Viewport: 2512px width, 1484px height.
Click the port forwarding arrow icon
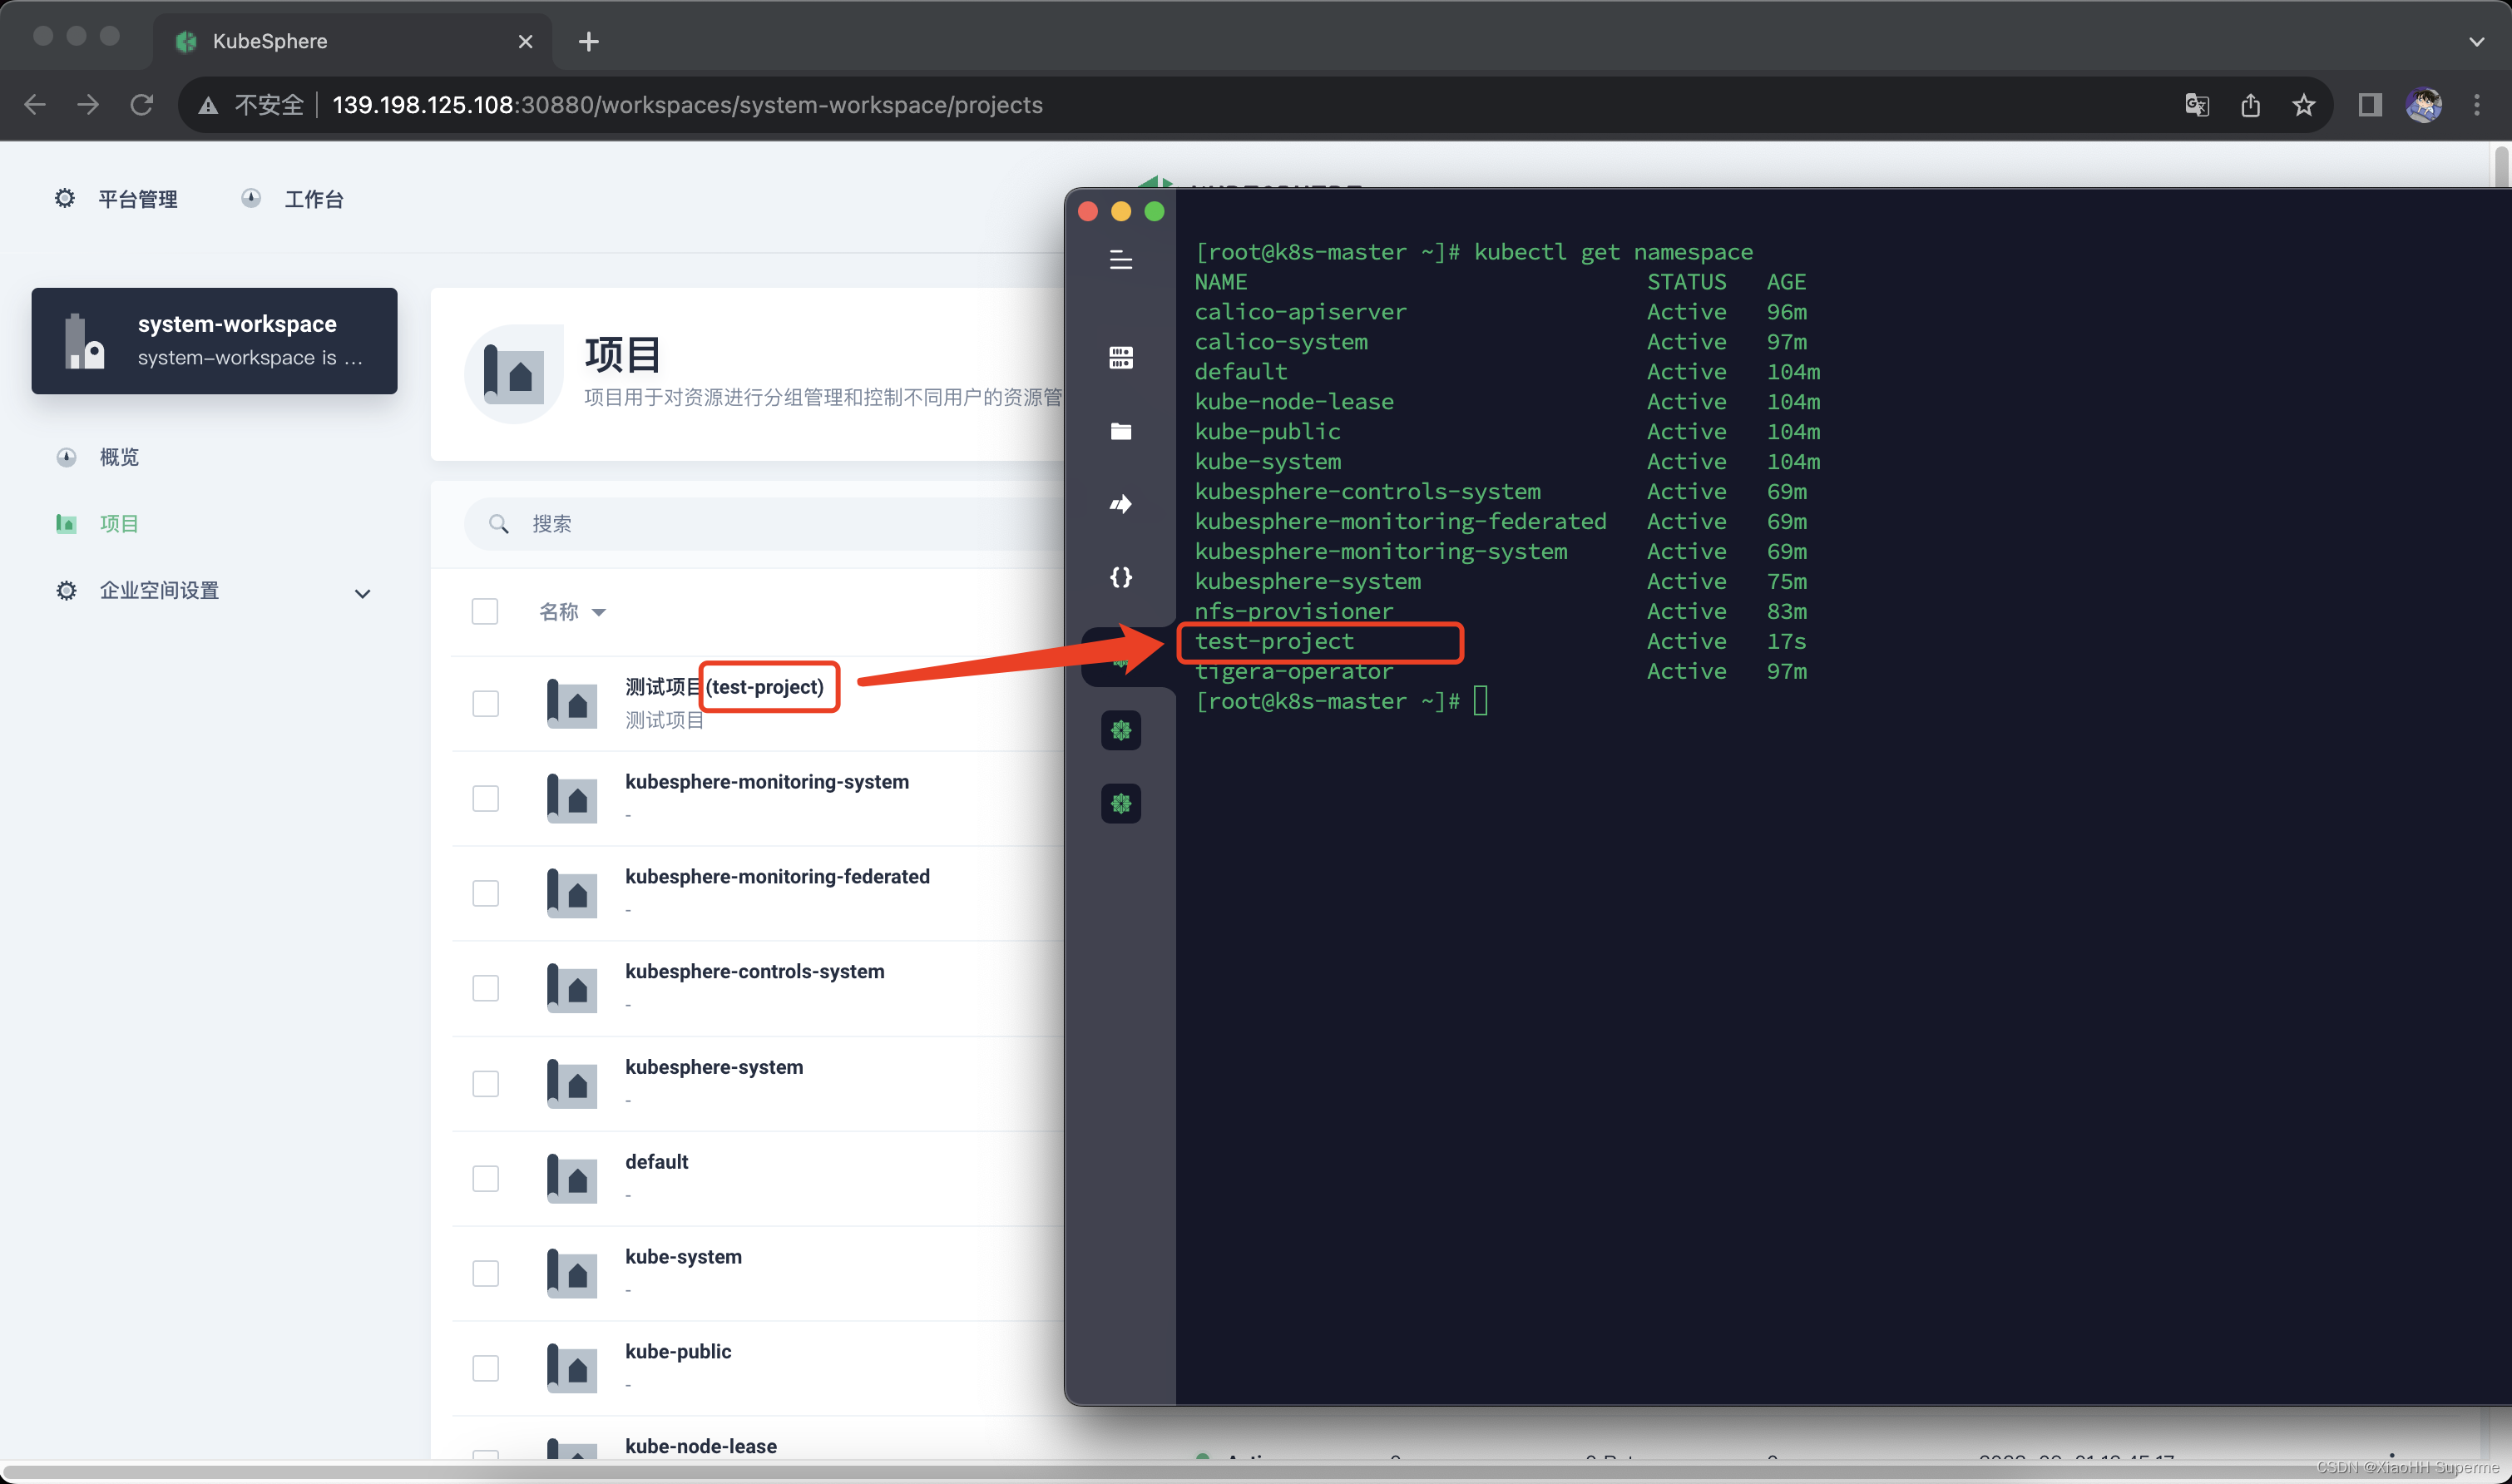(x=1120, y=504)
